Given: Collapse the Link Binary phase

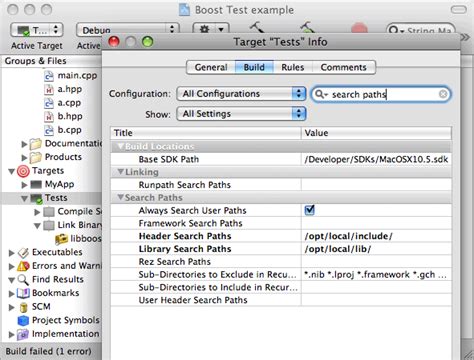Looking at the screenshot, I should tap(37, 226).
